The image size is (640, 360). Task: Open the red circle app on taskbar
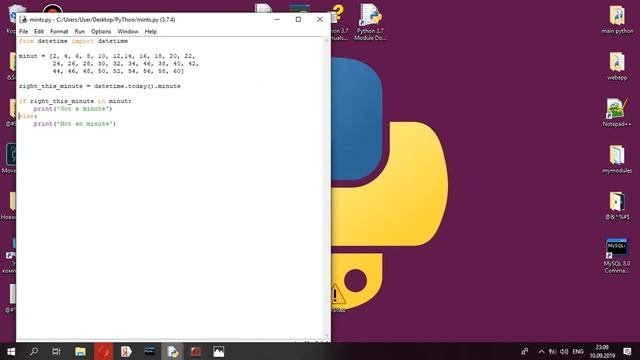[x=103, y=351]
